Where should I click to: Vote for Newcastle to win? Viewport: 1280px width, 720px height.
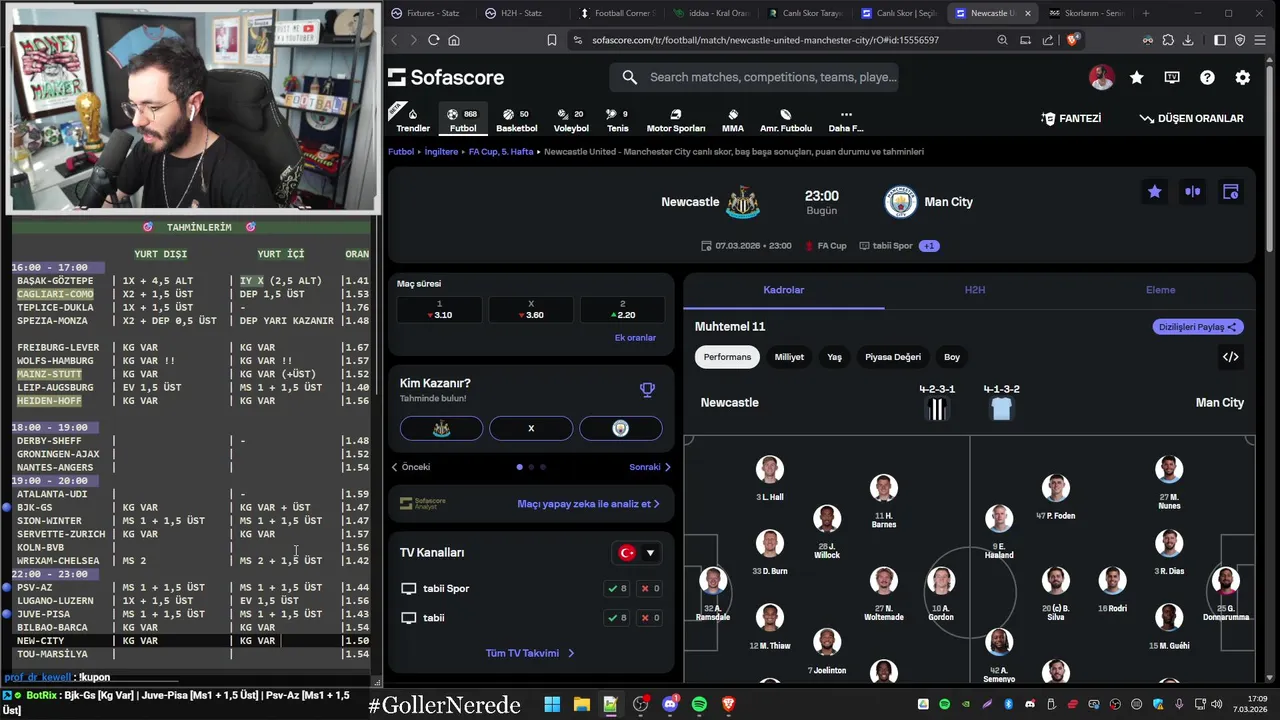(x=441, y=428)
